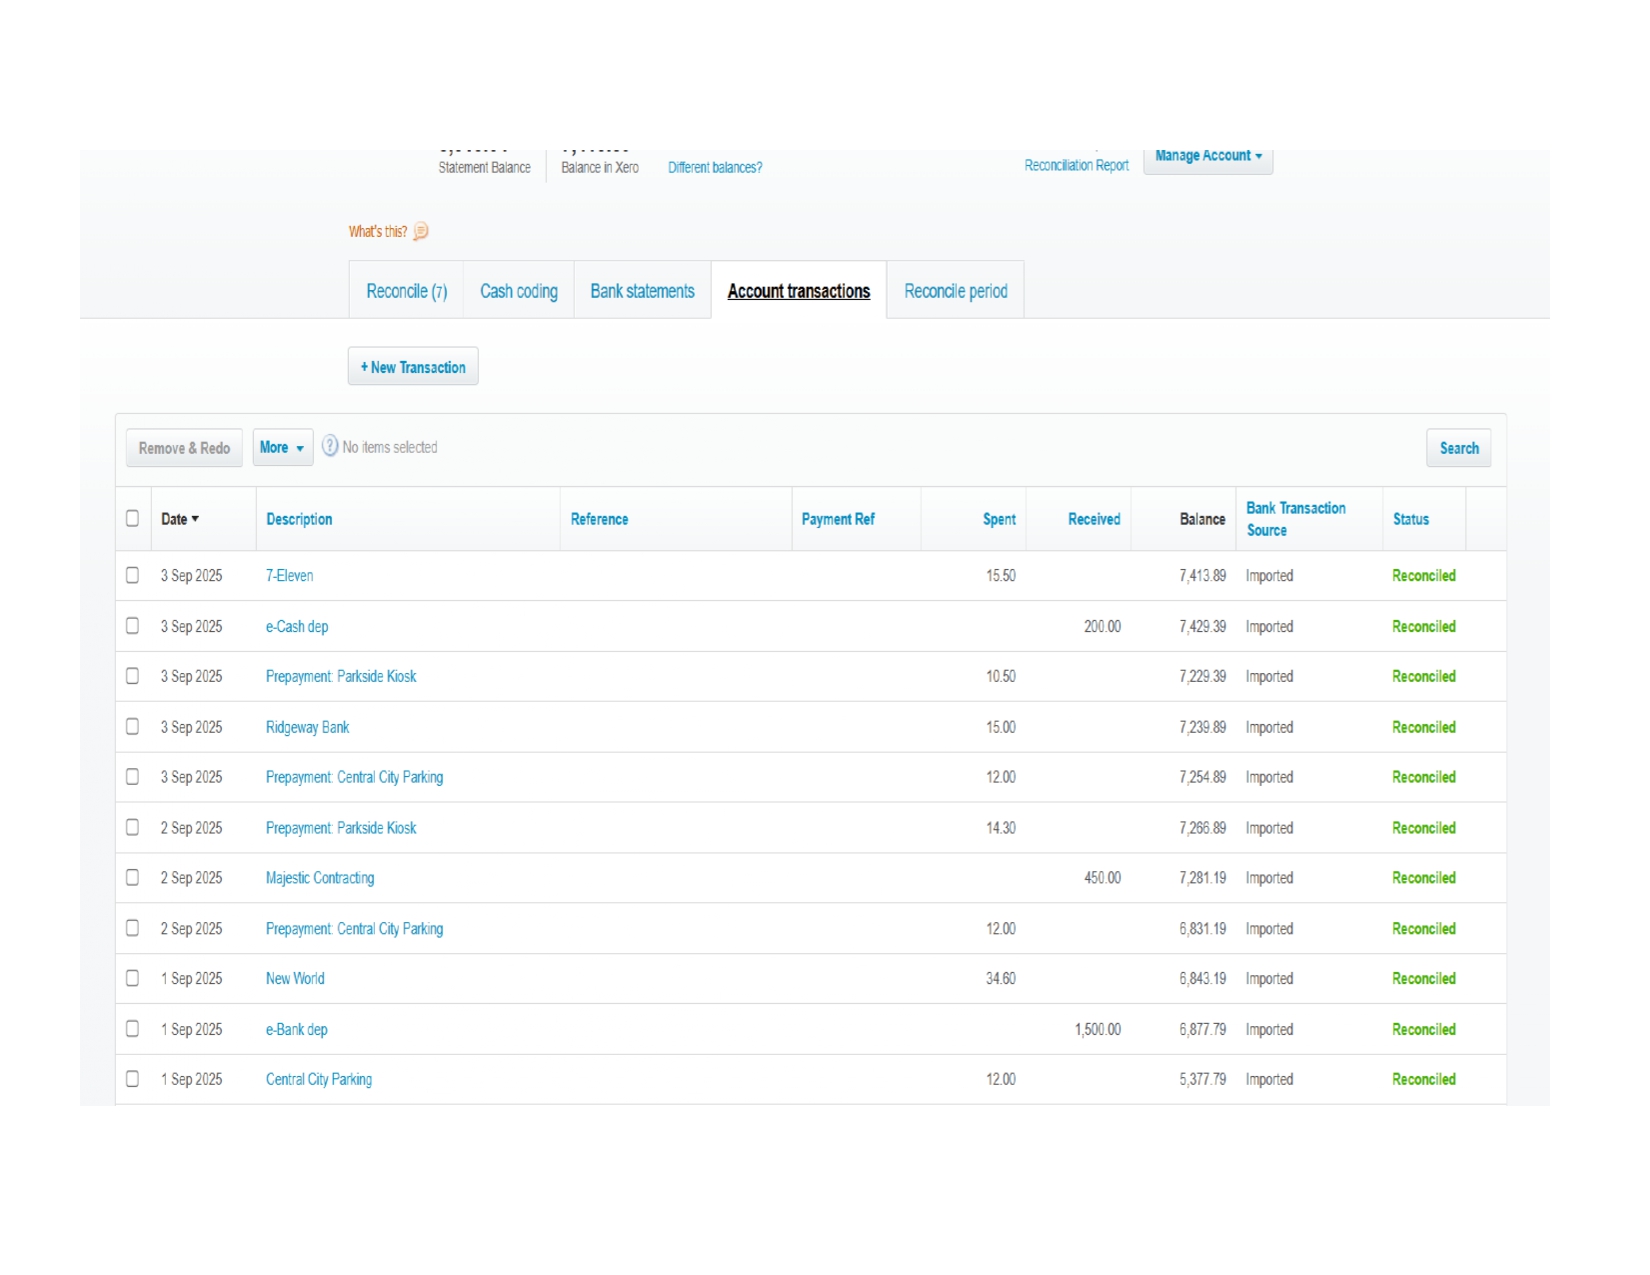Screen dimensions: 1650x1275
Task: Click the What's this speech bubble icon
Action: click(x=421, y=232)
